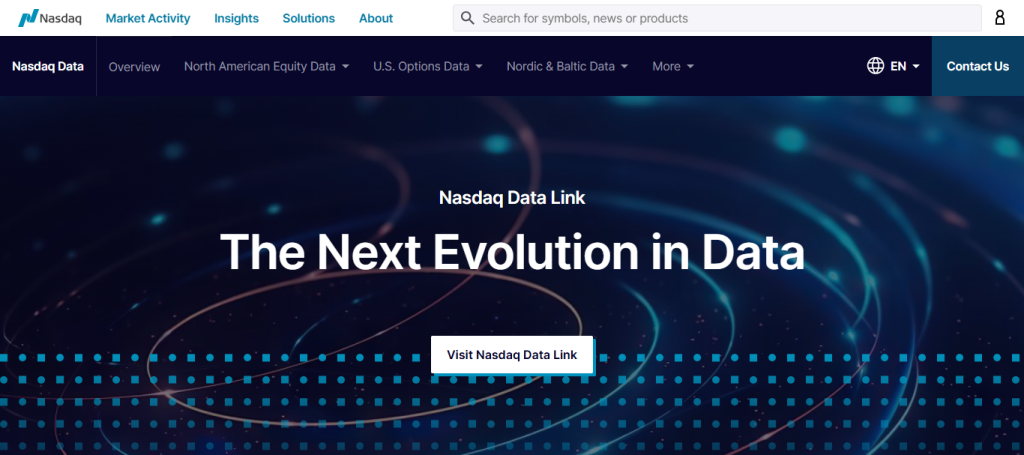
Task: Open the EN language selector
Action: coord(905,66)
